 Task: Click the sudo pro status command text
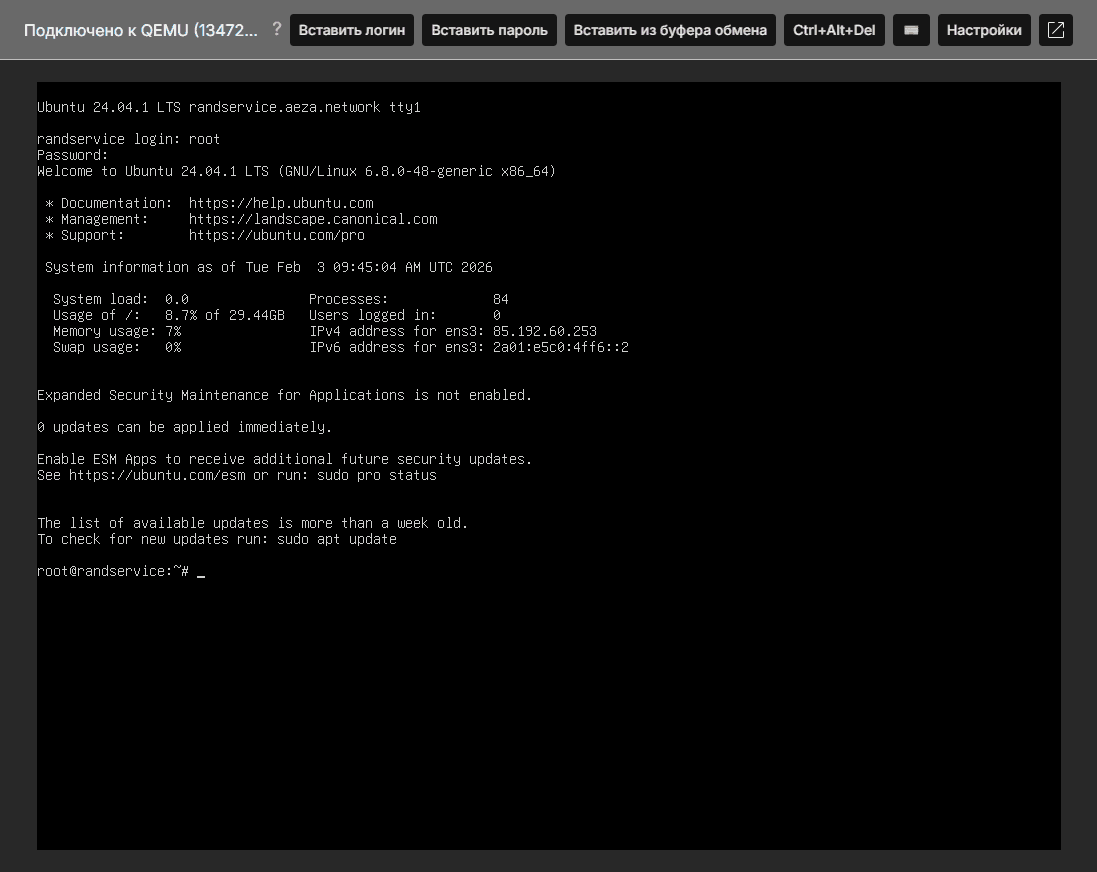click(376, 475)
